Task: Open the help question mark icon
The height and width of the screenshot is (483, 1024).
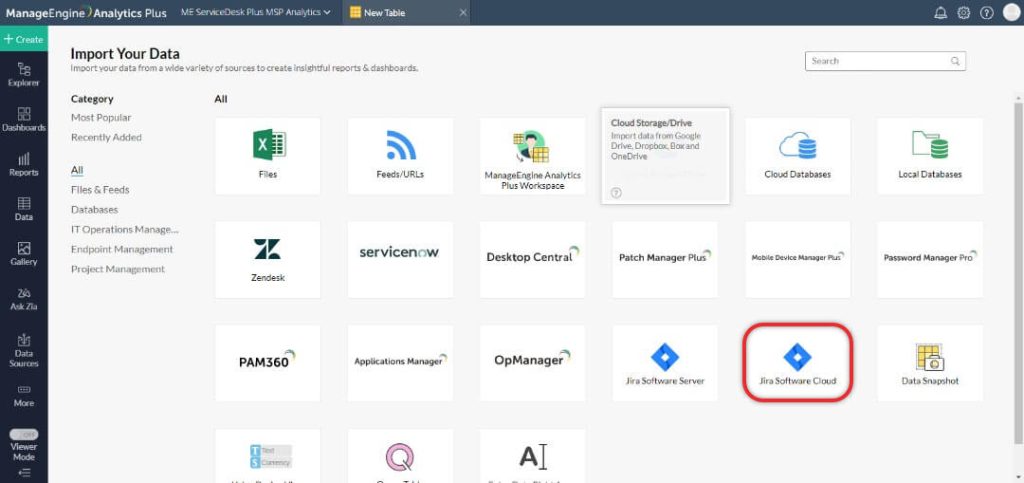Action: 986,13
